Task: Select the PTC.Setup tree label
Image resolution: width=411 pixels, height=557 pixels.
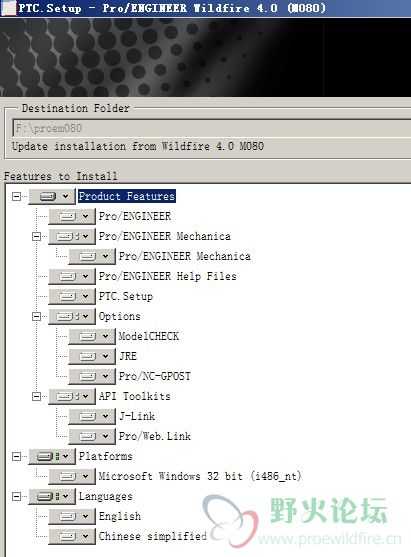Action: 126,296
